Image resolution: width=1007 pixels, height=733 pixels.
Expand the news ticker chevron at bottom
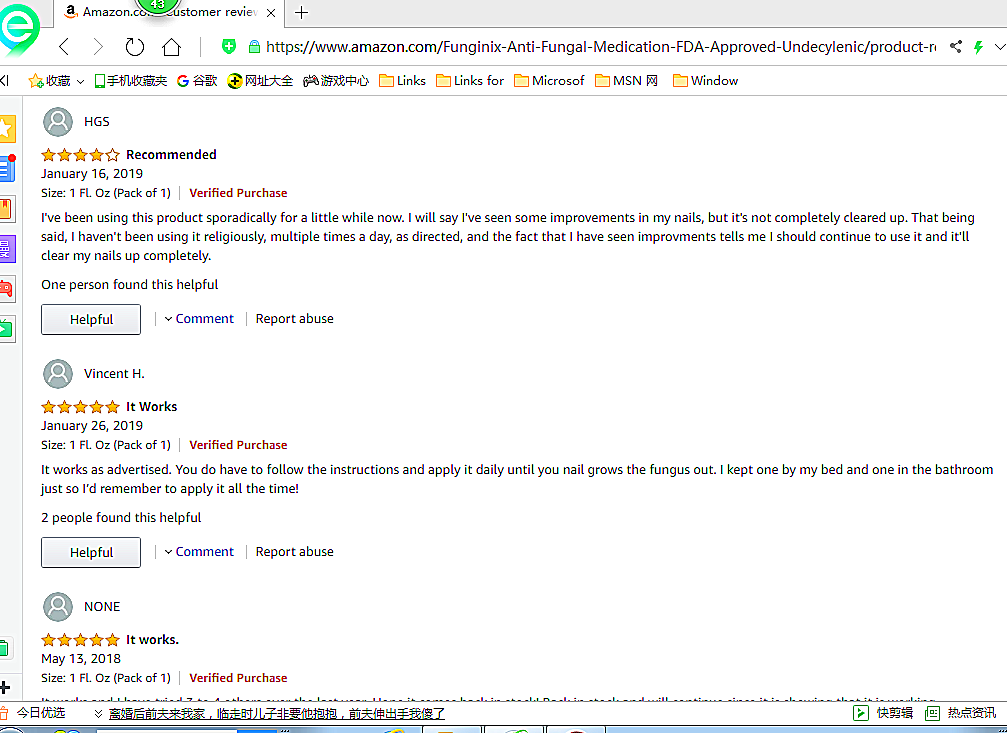[98, 713]
